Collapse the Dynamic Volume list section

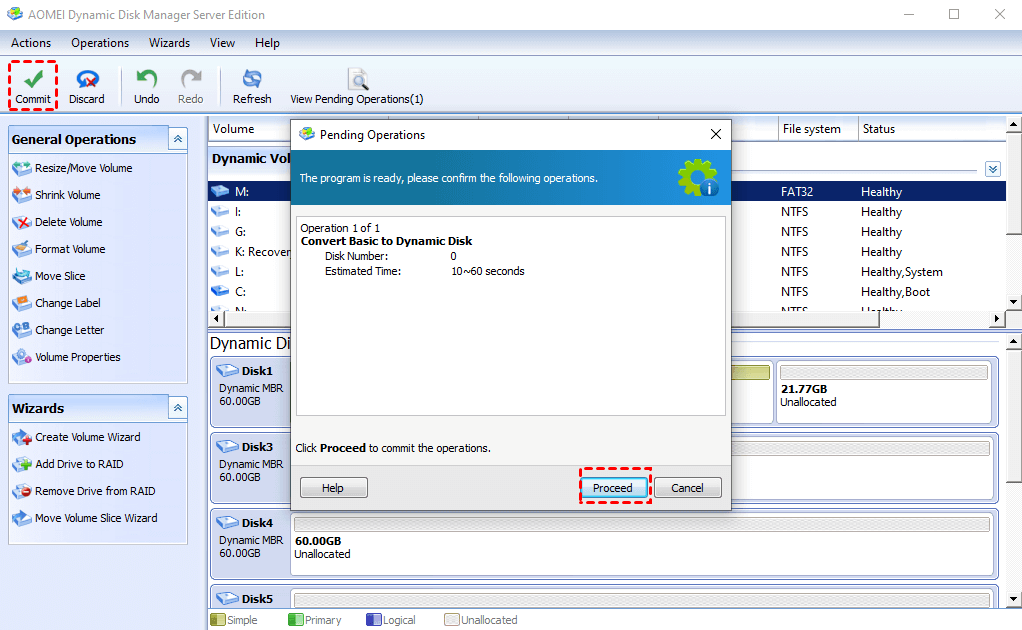(x=993, y=169)
